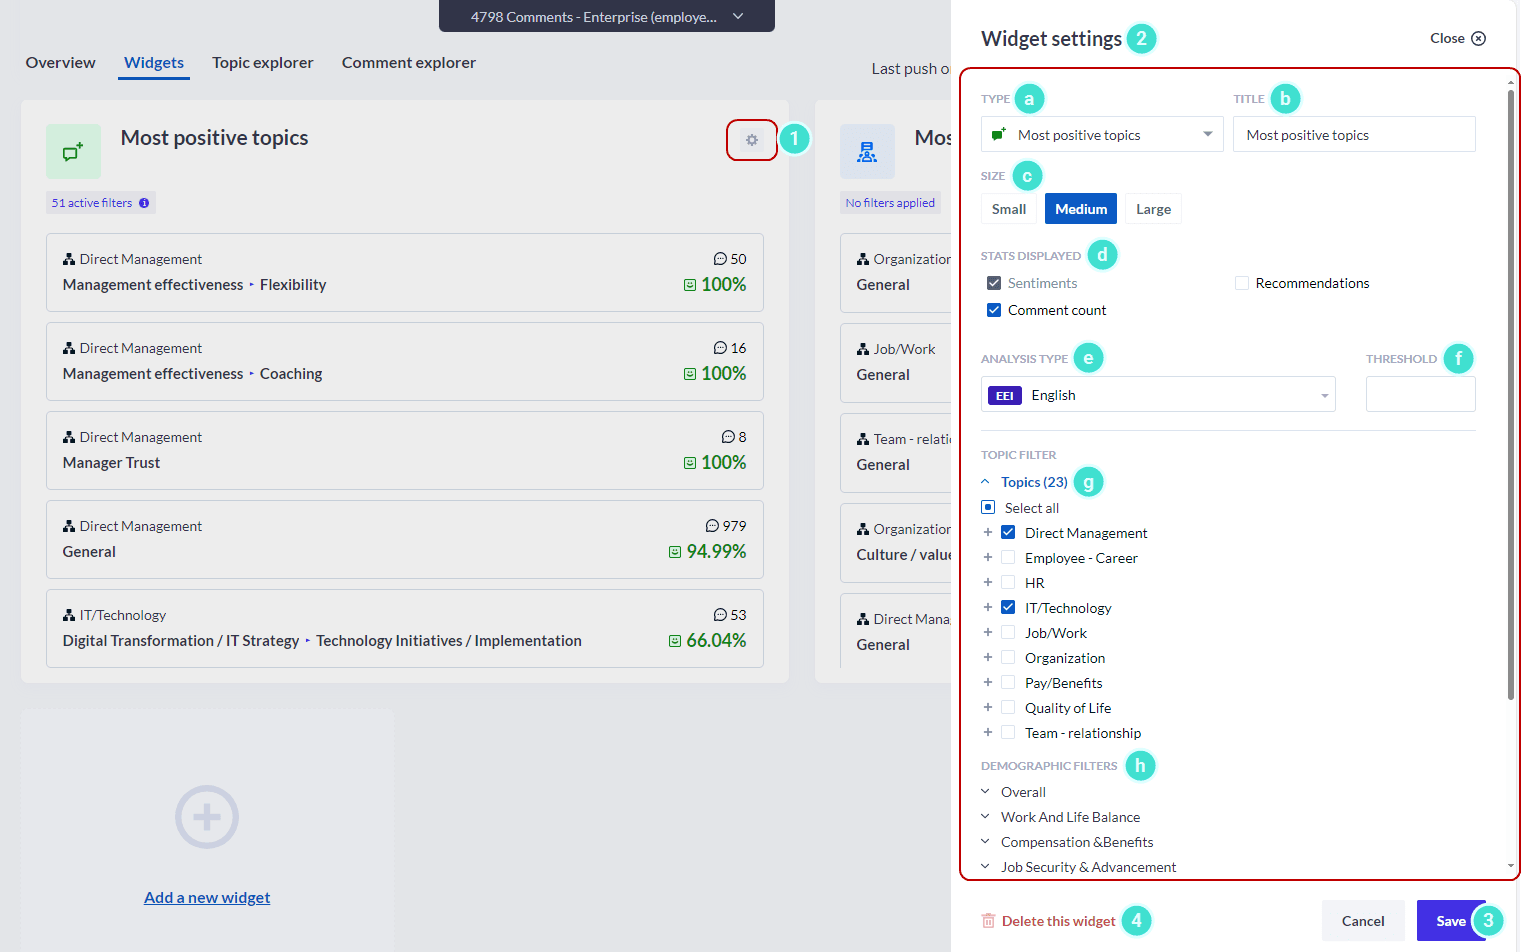Image resolution: width=1532 pixels, height=952 pixels.
Task: Expand the Work And Life Balance filter
Action: (986, 817)
